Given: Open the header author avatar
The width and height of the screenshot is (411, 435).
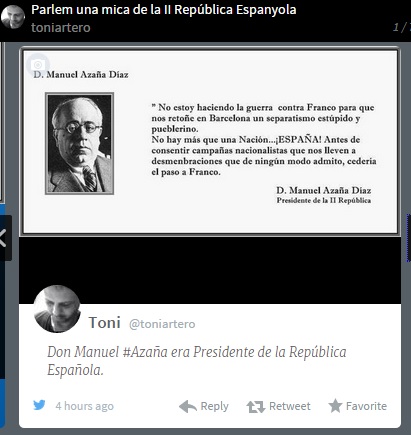Looking at the screenshot, I should 13,17.
